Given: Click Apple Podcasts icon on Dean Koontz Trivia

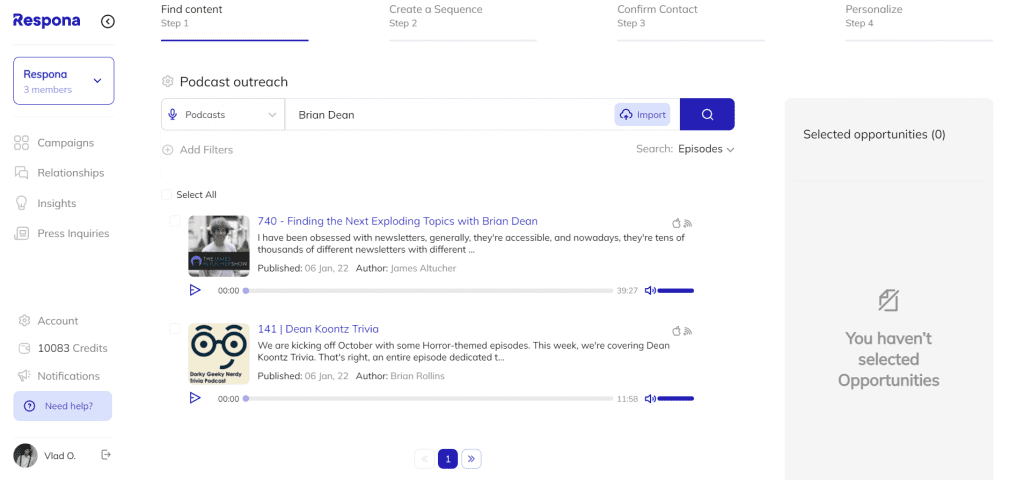Looking at the screenshot, I should coord(676,330).
